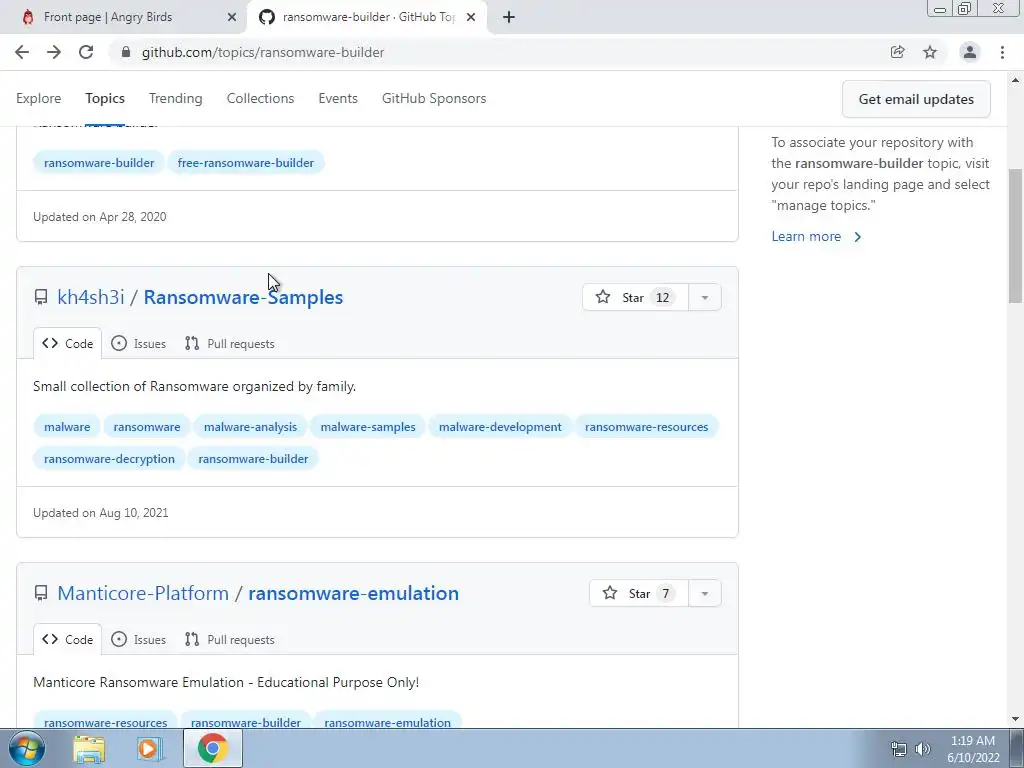Open the kh4sh3i user profile link
The height and width of the screenshot is (768, 1024).
pyautogui.click(x=90, y=297)
